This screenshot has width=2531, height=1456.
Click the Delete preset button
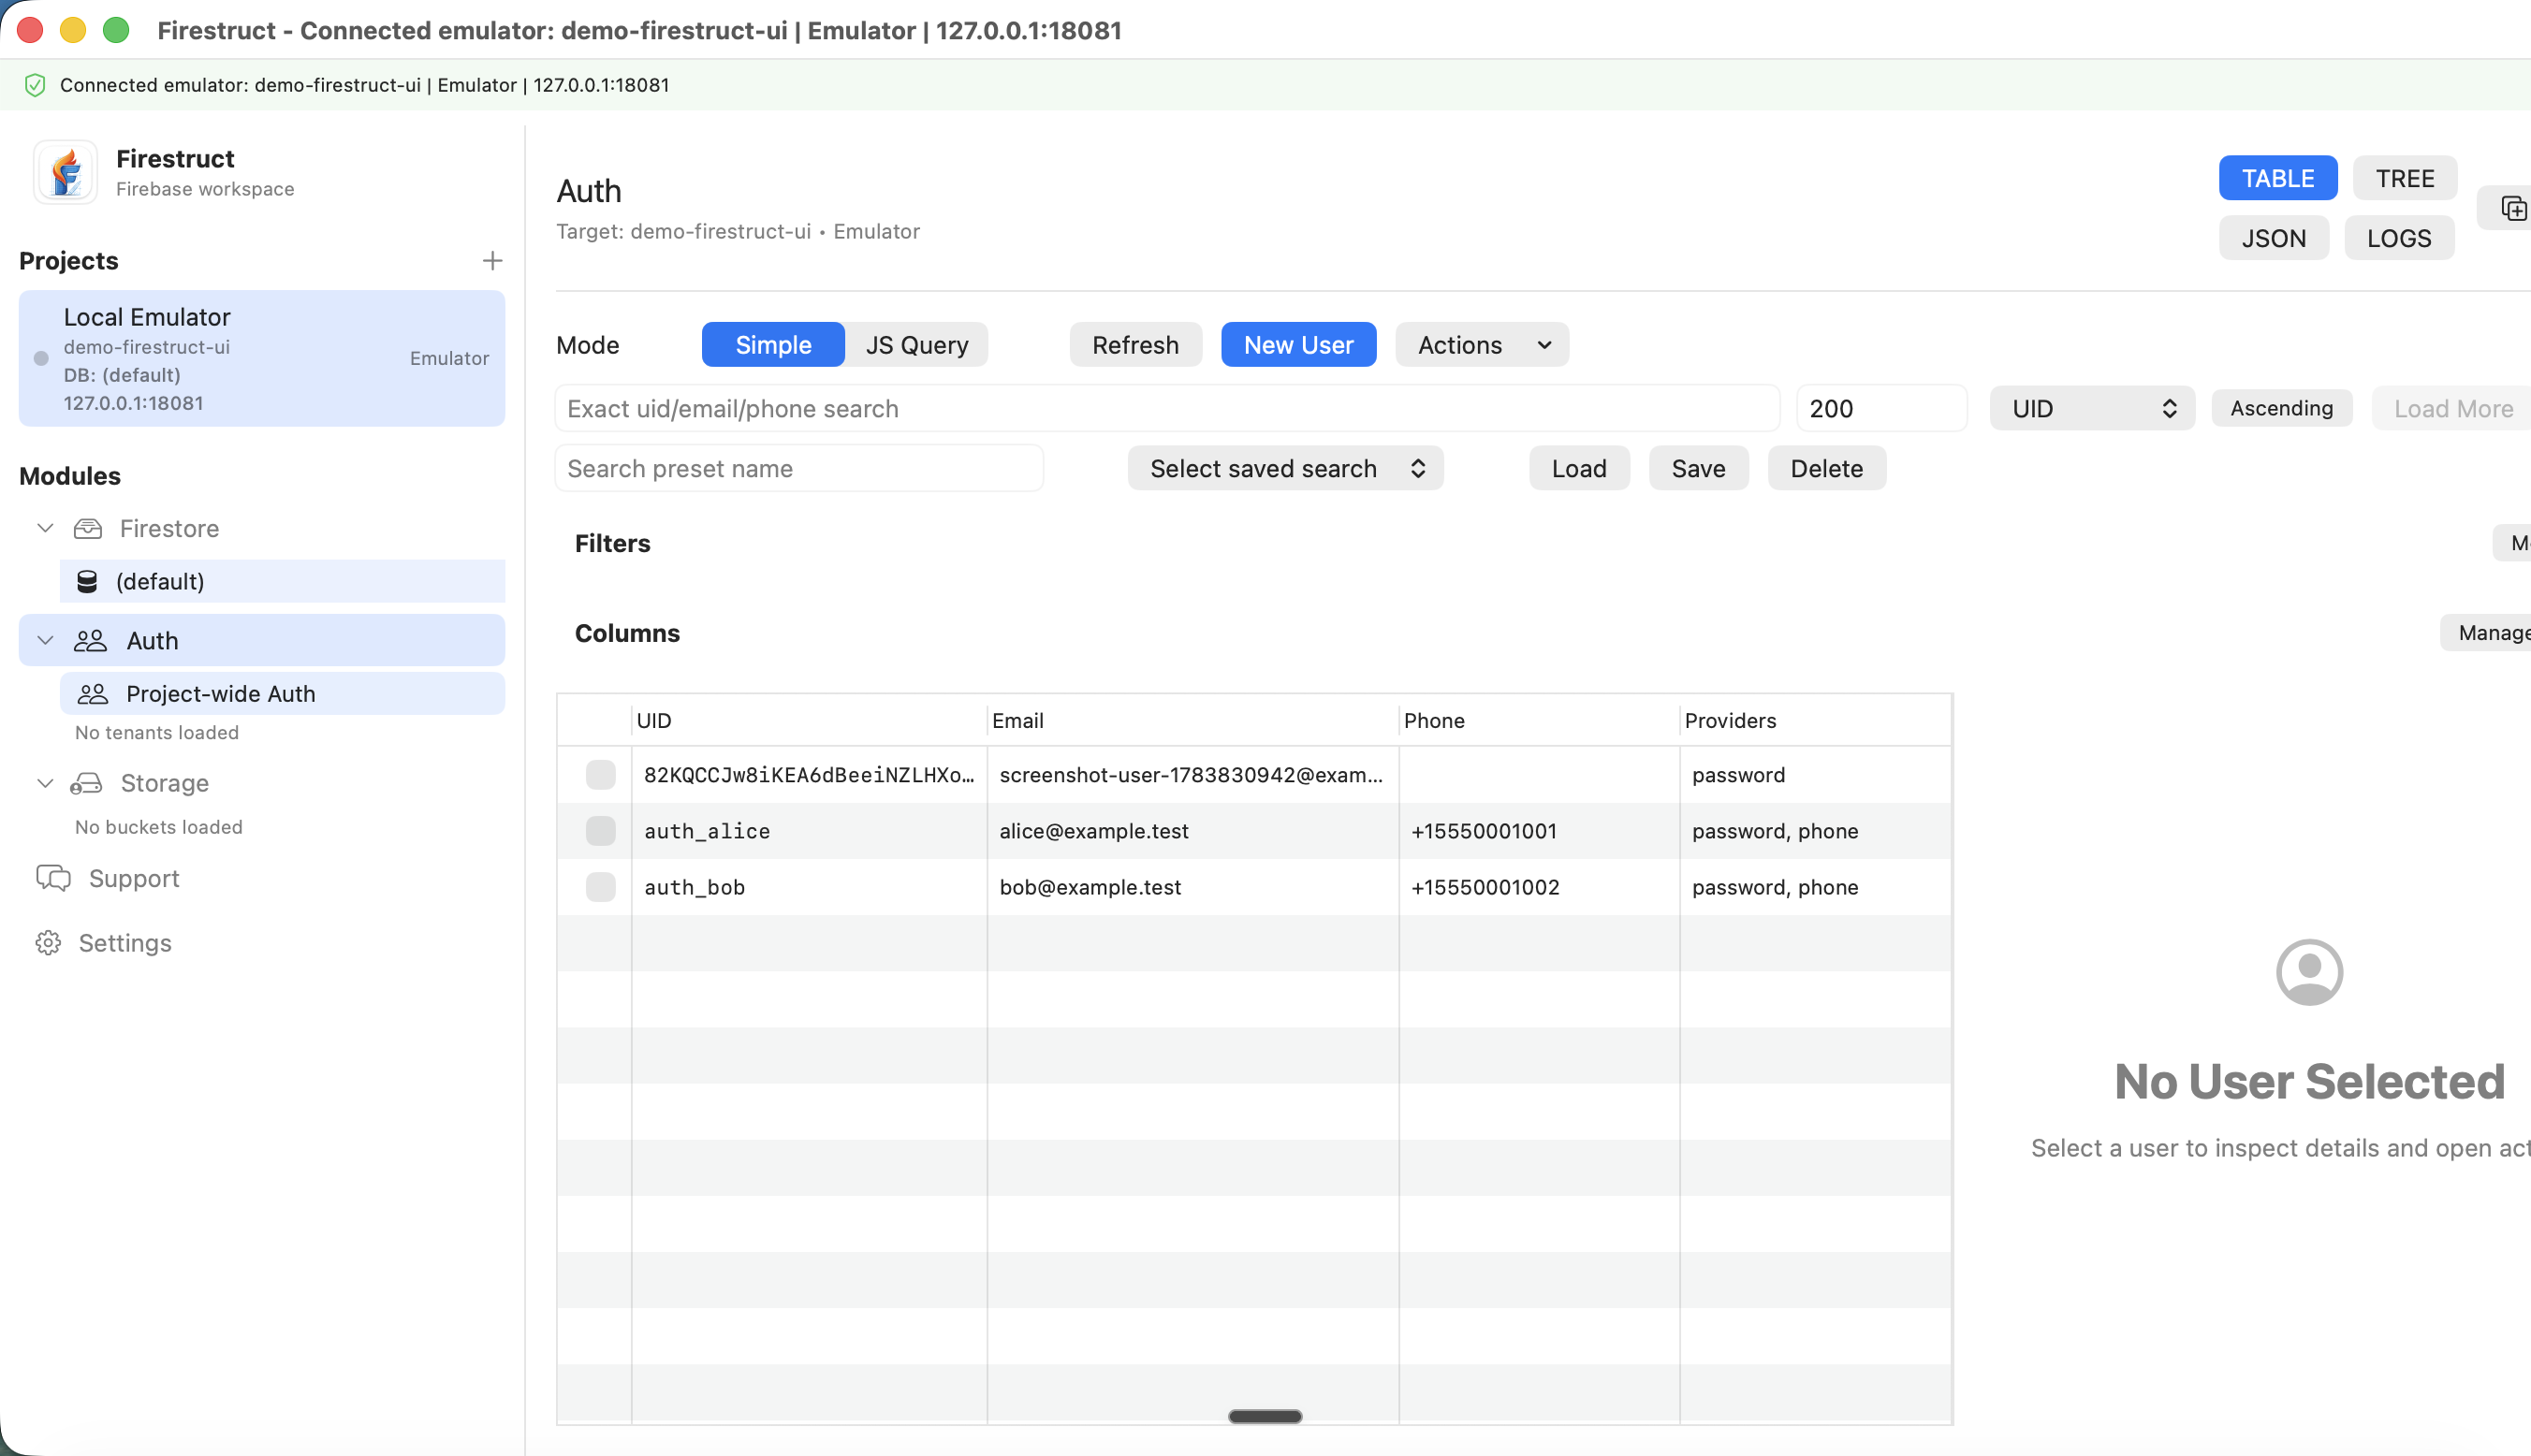pyautogui.click(x=1826, y=468)
